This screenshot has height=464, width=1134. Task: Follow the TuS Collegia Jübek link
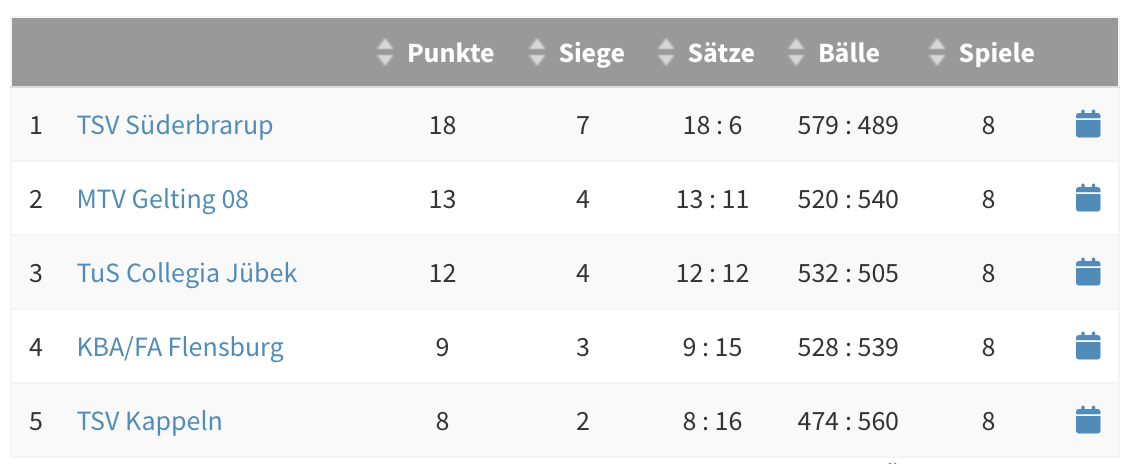coord(187,273)
